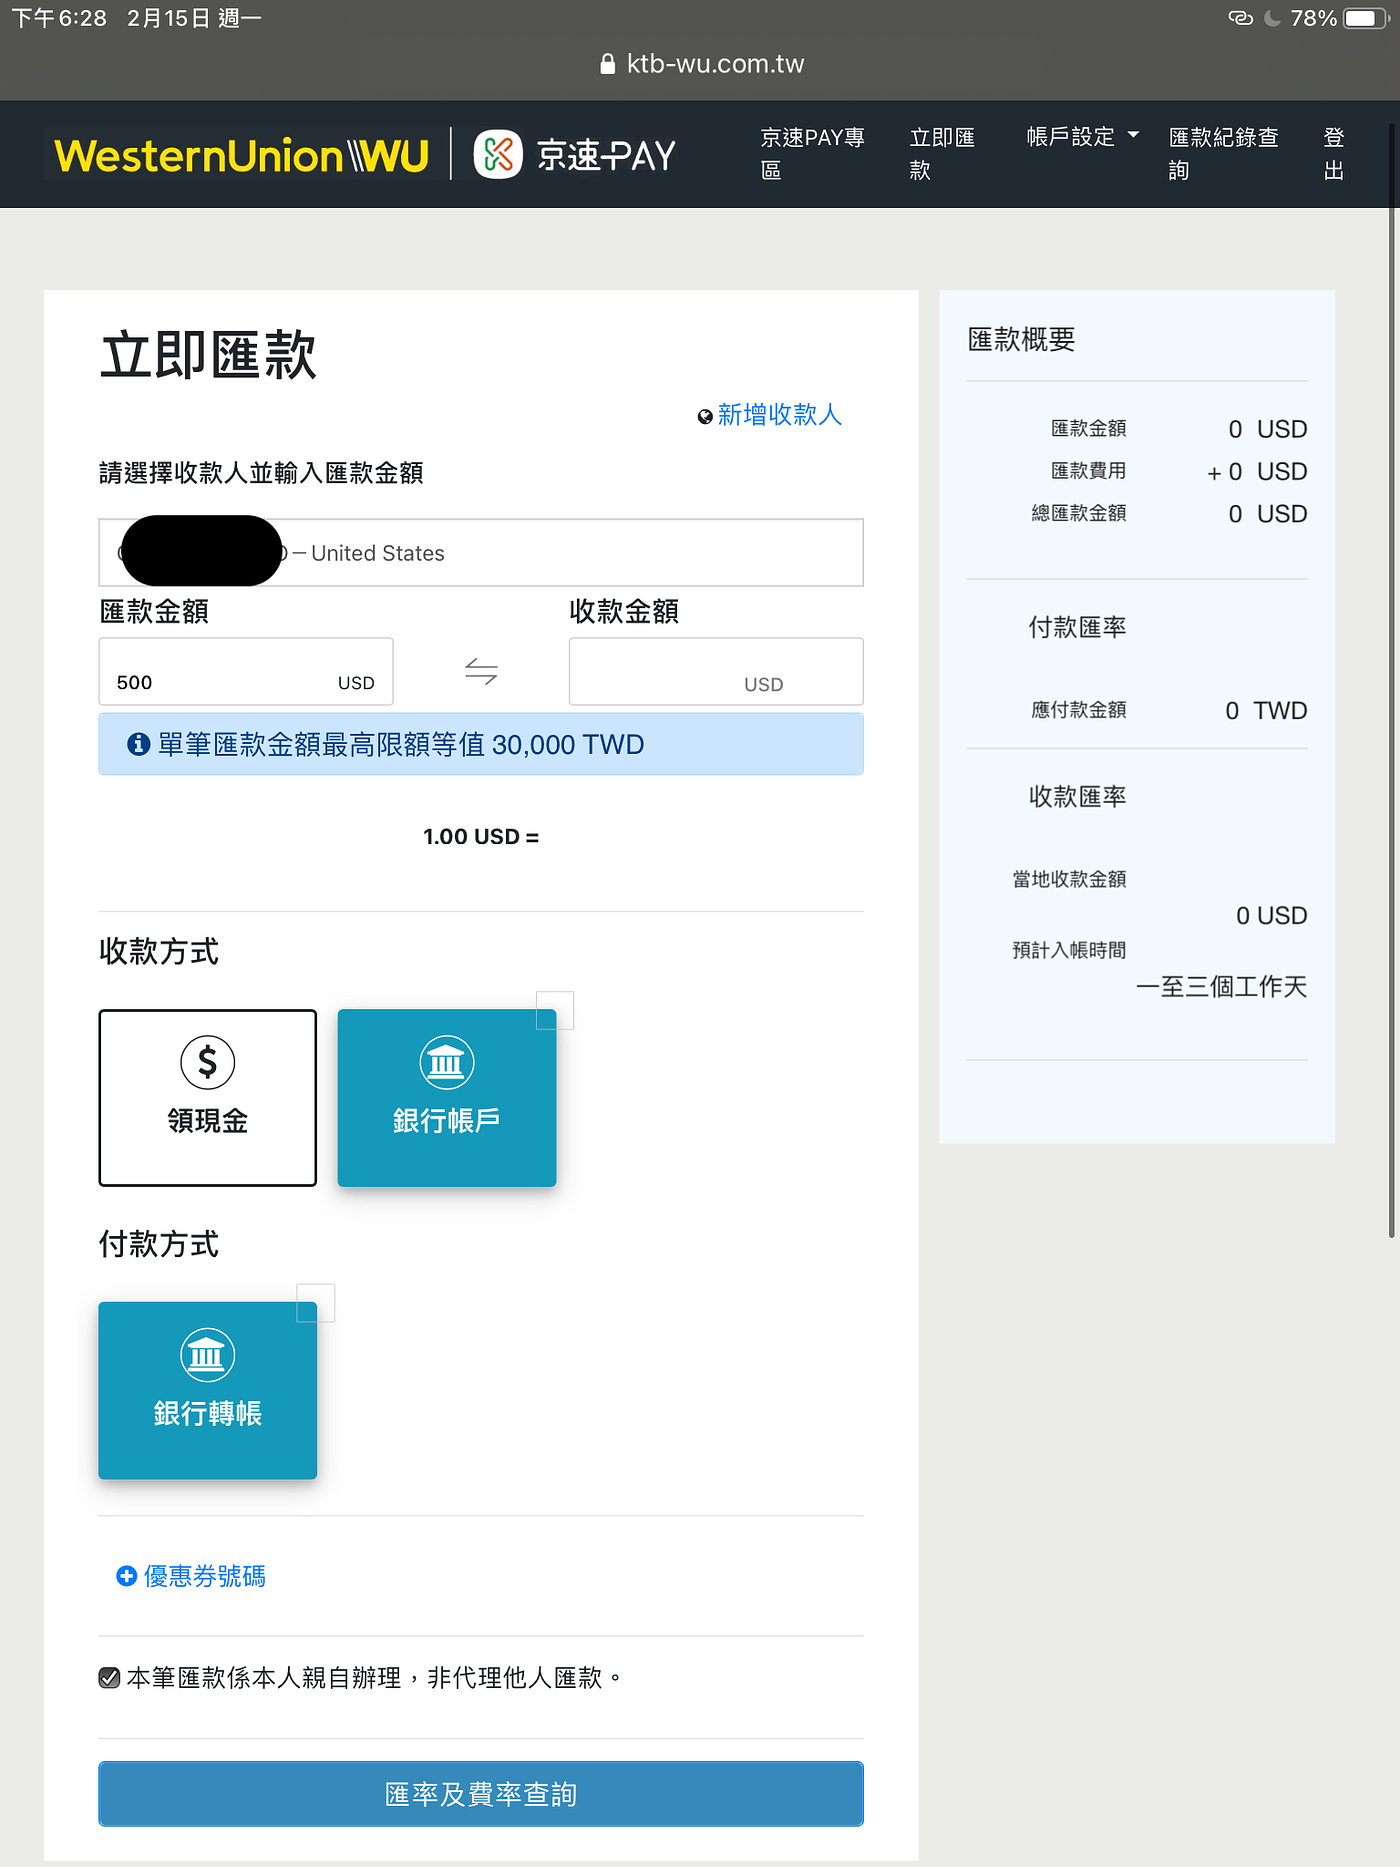1400x1867 pixels.
Task: Click the 匯款費用 label in summary
Action: (x=1088, y=470)
